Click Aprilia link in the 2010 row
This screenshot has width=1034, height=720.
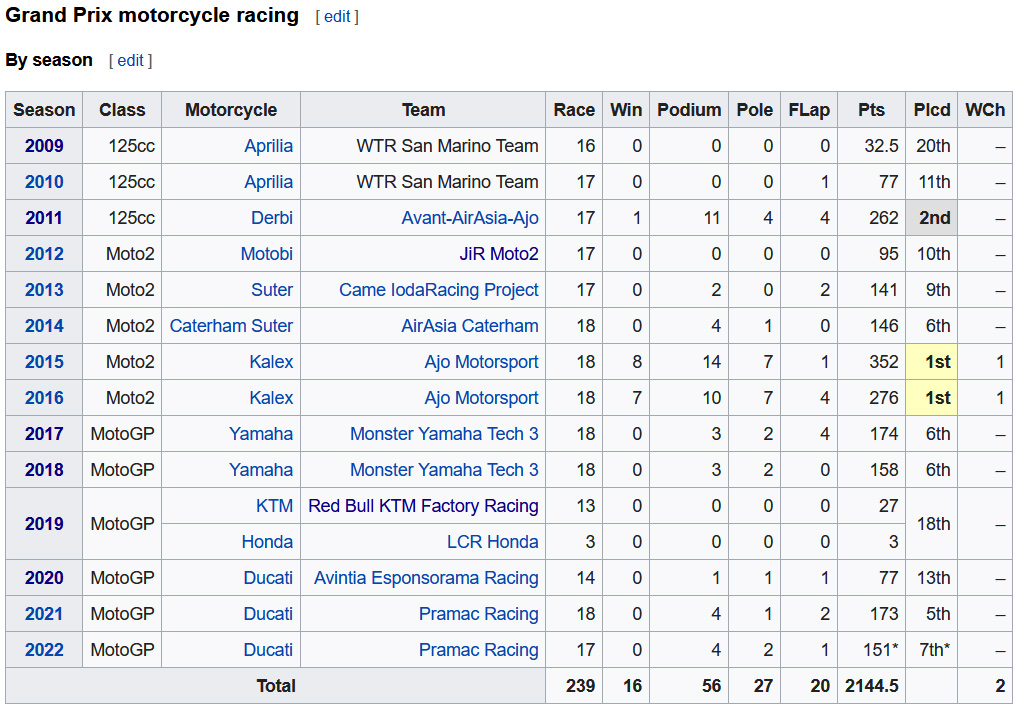[268, 182]
